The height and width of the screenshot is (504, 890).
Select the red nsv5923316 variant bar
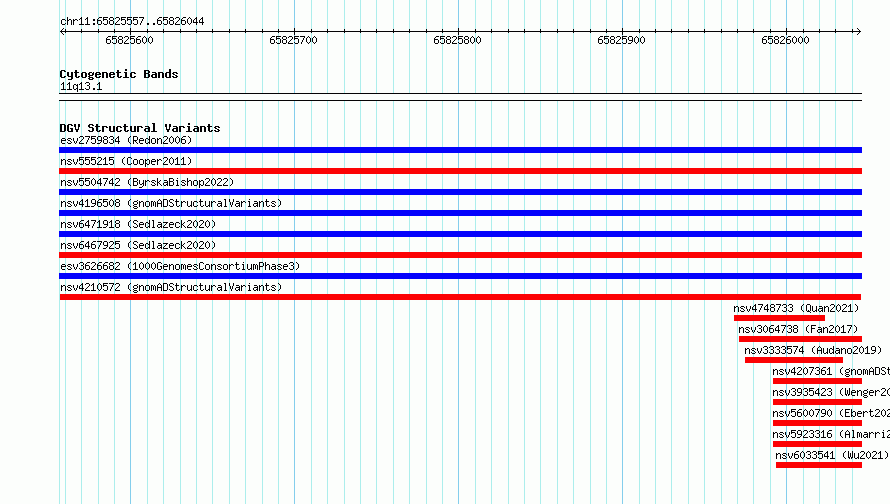[817, 444]
